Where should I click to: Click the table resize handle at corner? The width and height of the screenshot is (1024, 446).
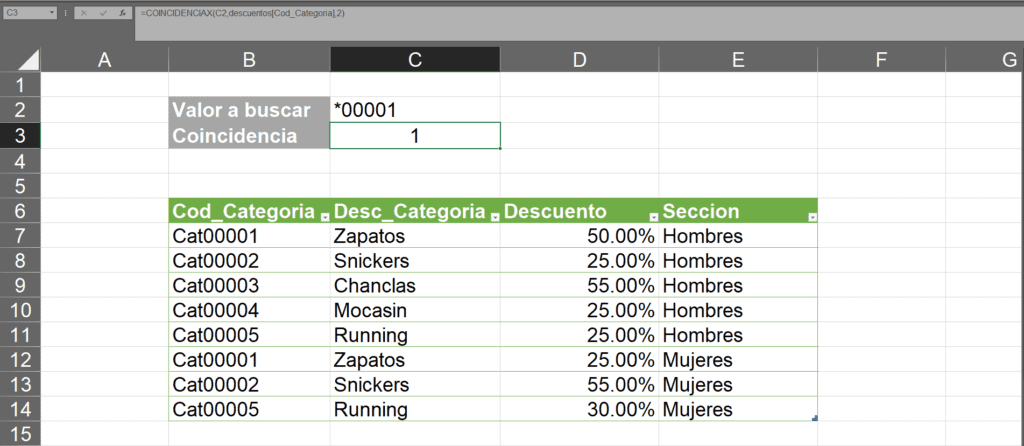click(814, 419)
